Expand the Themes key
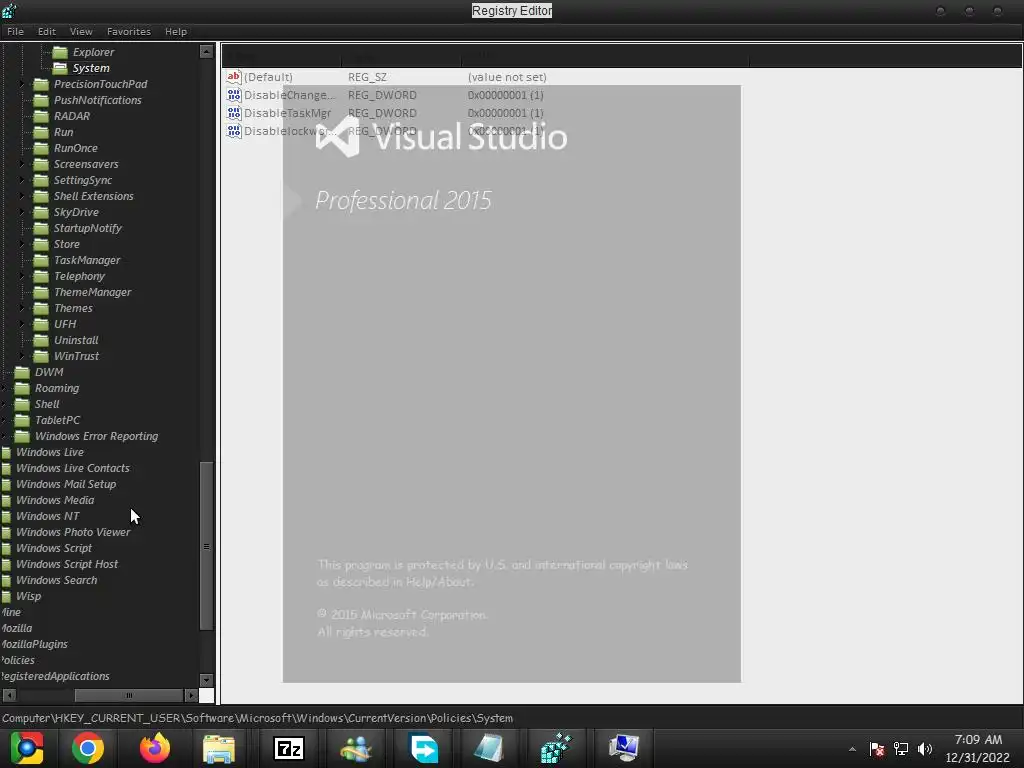1024x768 pixels. (22, 308)
